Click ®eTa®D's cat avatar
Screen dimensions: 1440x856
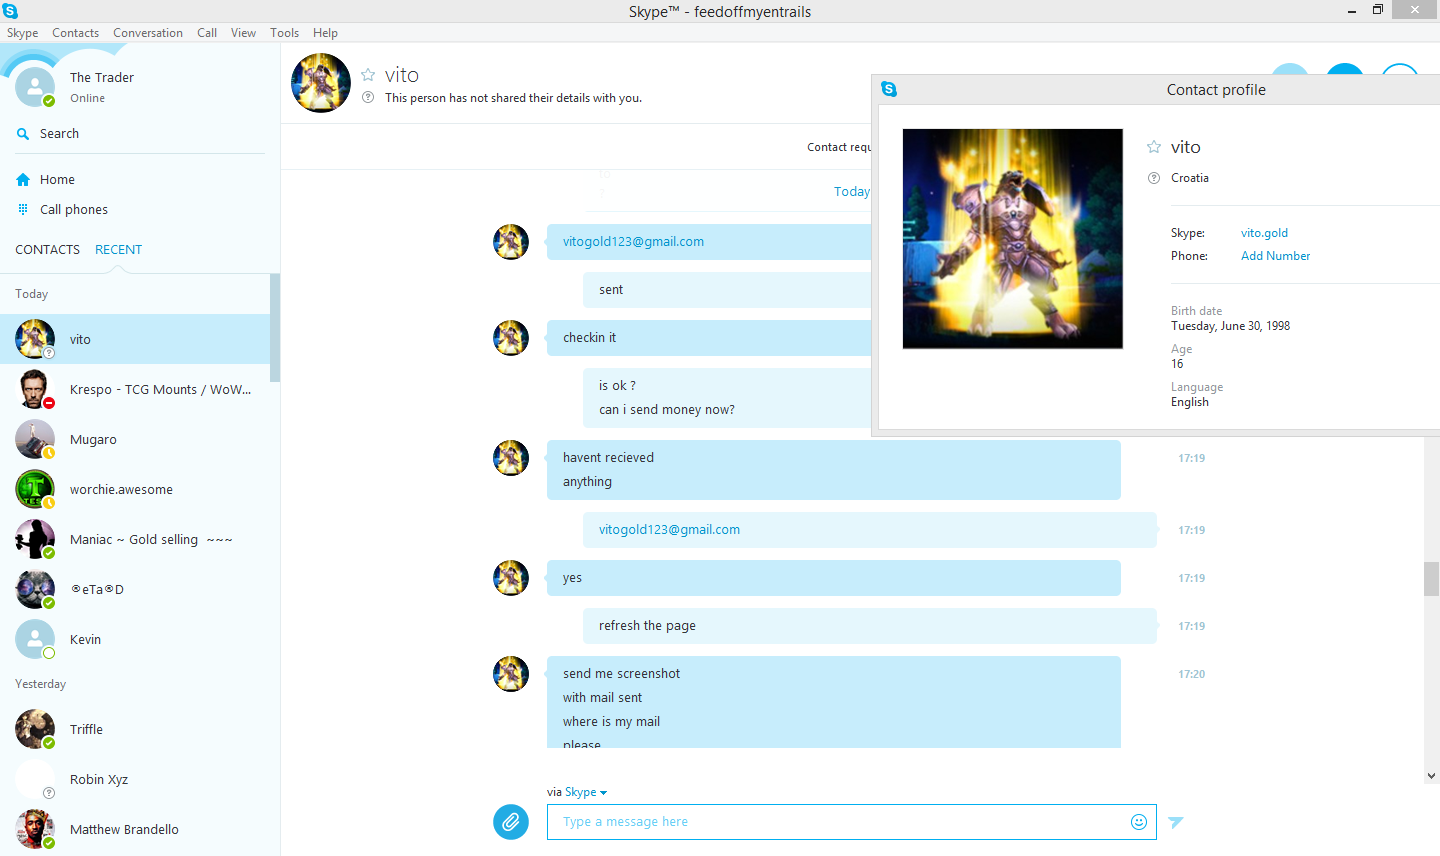pyautogui.click(x=35, y=589)
